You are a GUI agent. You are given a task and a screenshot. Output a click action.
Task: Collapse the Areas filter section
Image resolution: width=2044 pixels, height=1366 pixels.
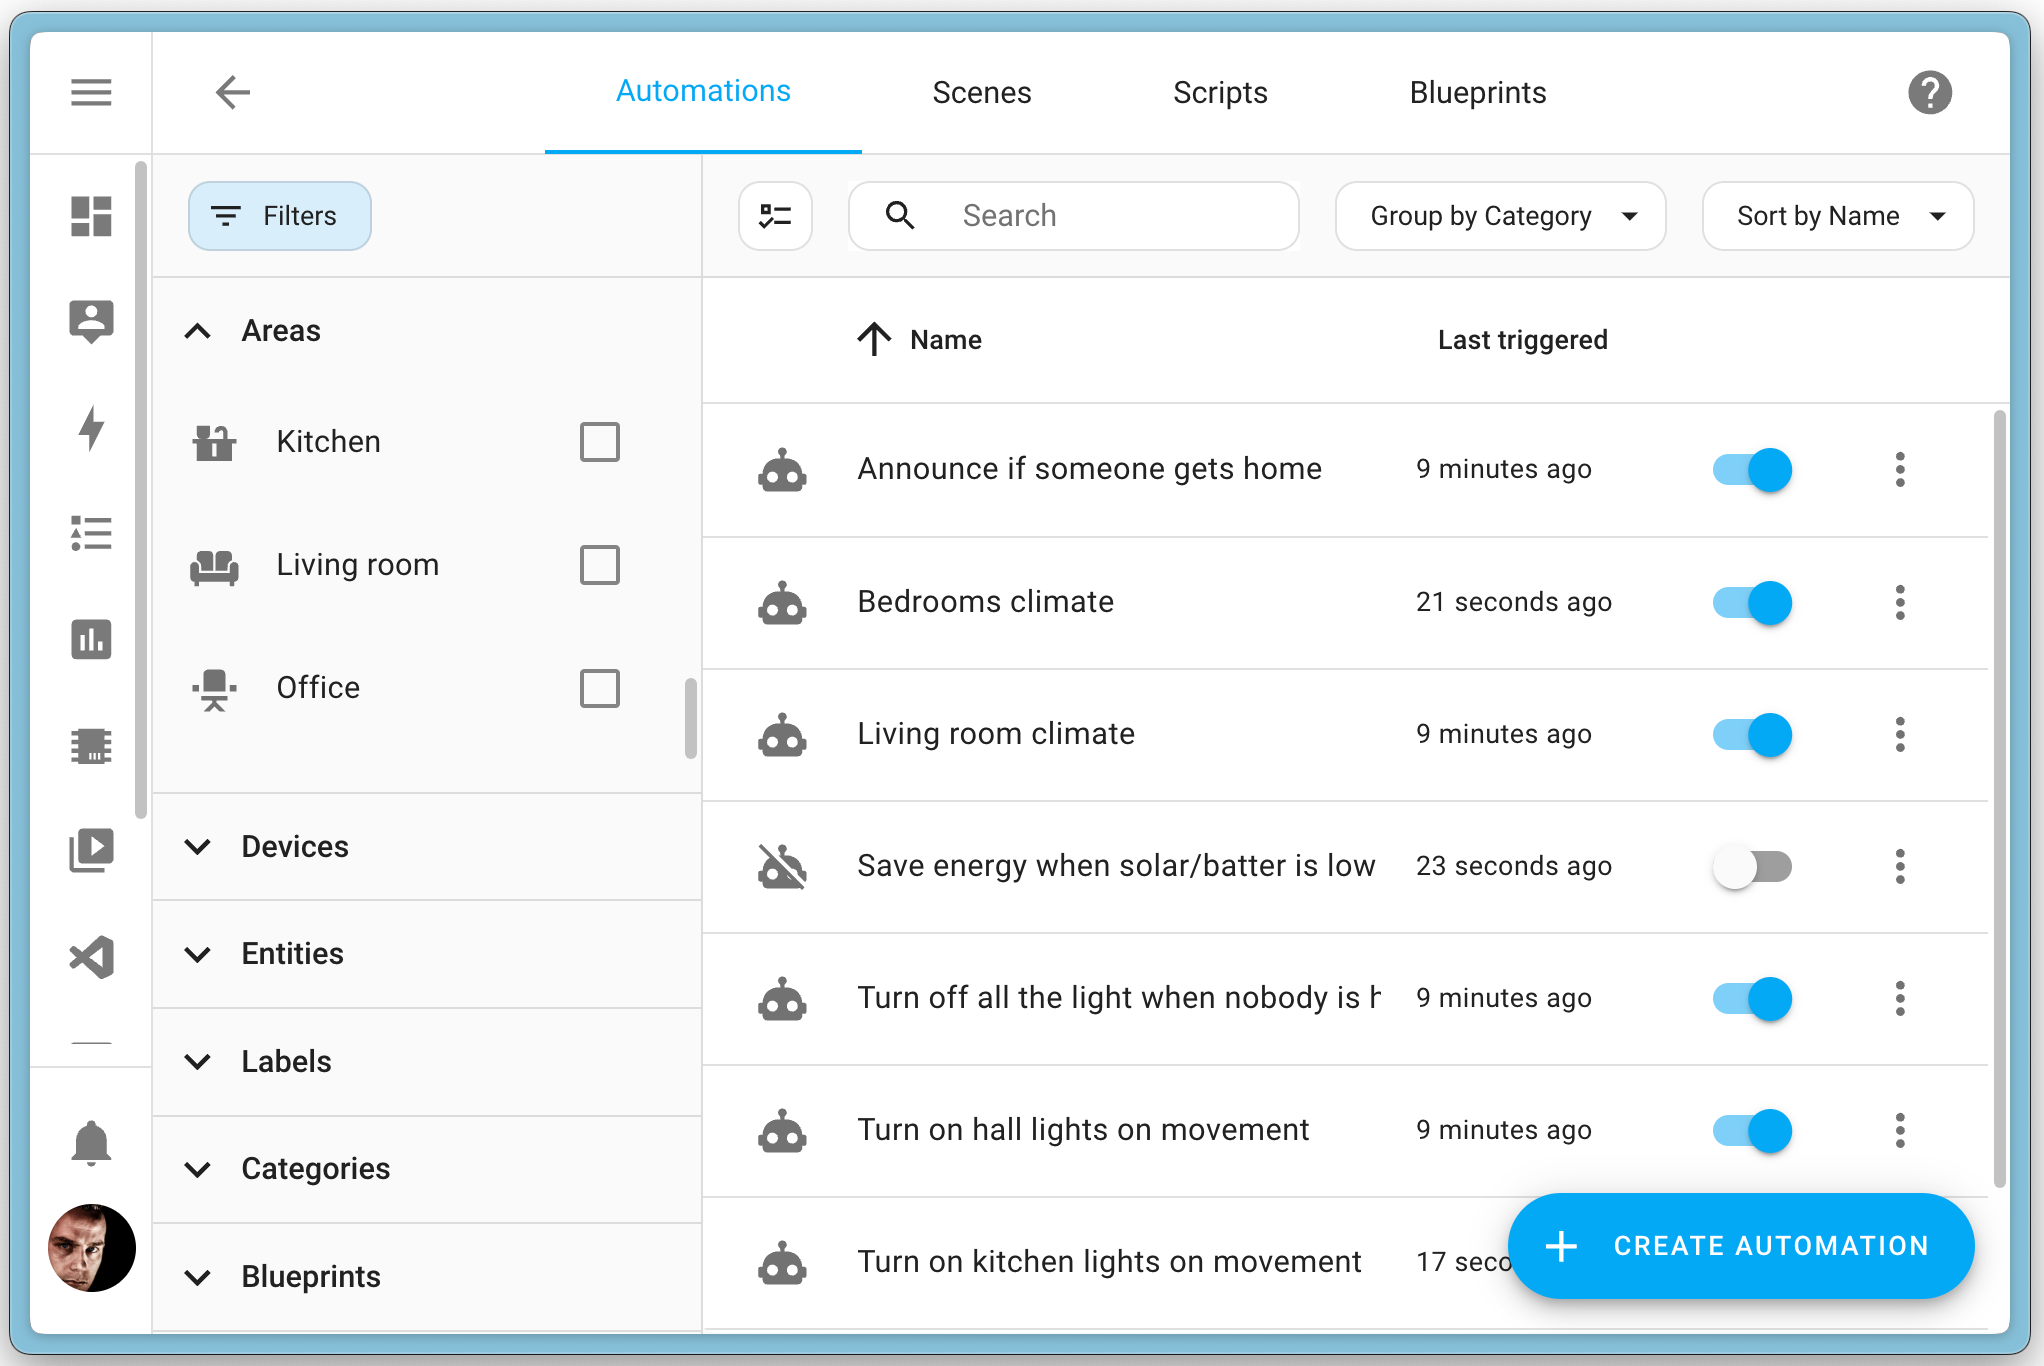pos(197,330)
